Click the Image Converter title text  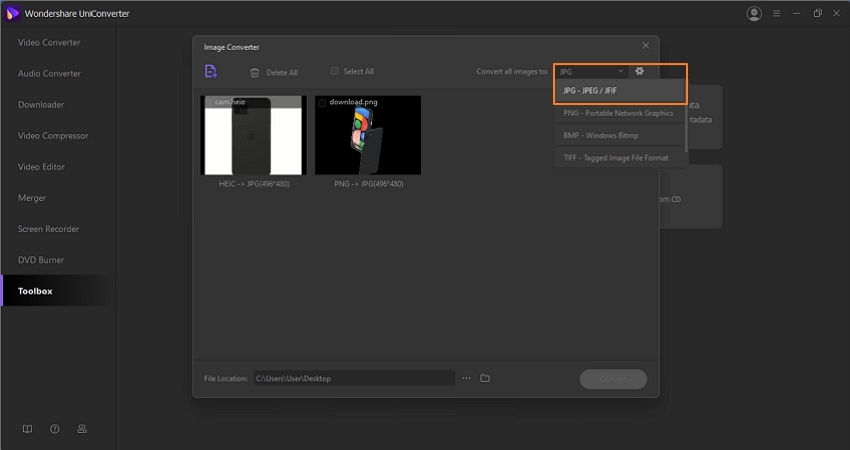coord(231,47)
